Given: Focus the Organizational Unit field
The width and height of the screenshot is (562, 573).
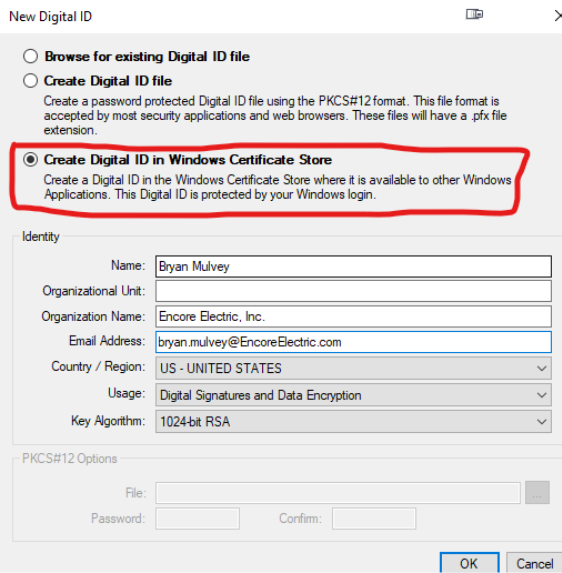Looking at the screenshot, I should (353, 291).
